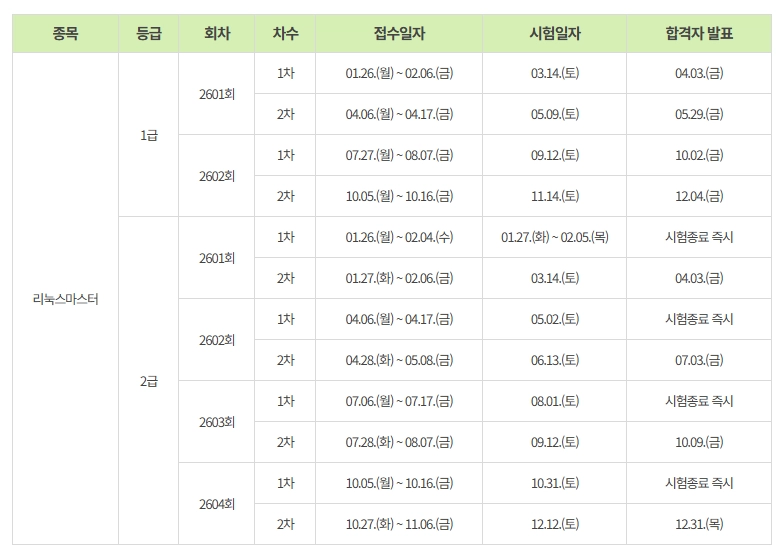This screenshot has height=547, width=779.
Task: Click registration period 01.26.(월) ~ 02.04.(수)
Action: point(399,237)
